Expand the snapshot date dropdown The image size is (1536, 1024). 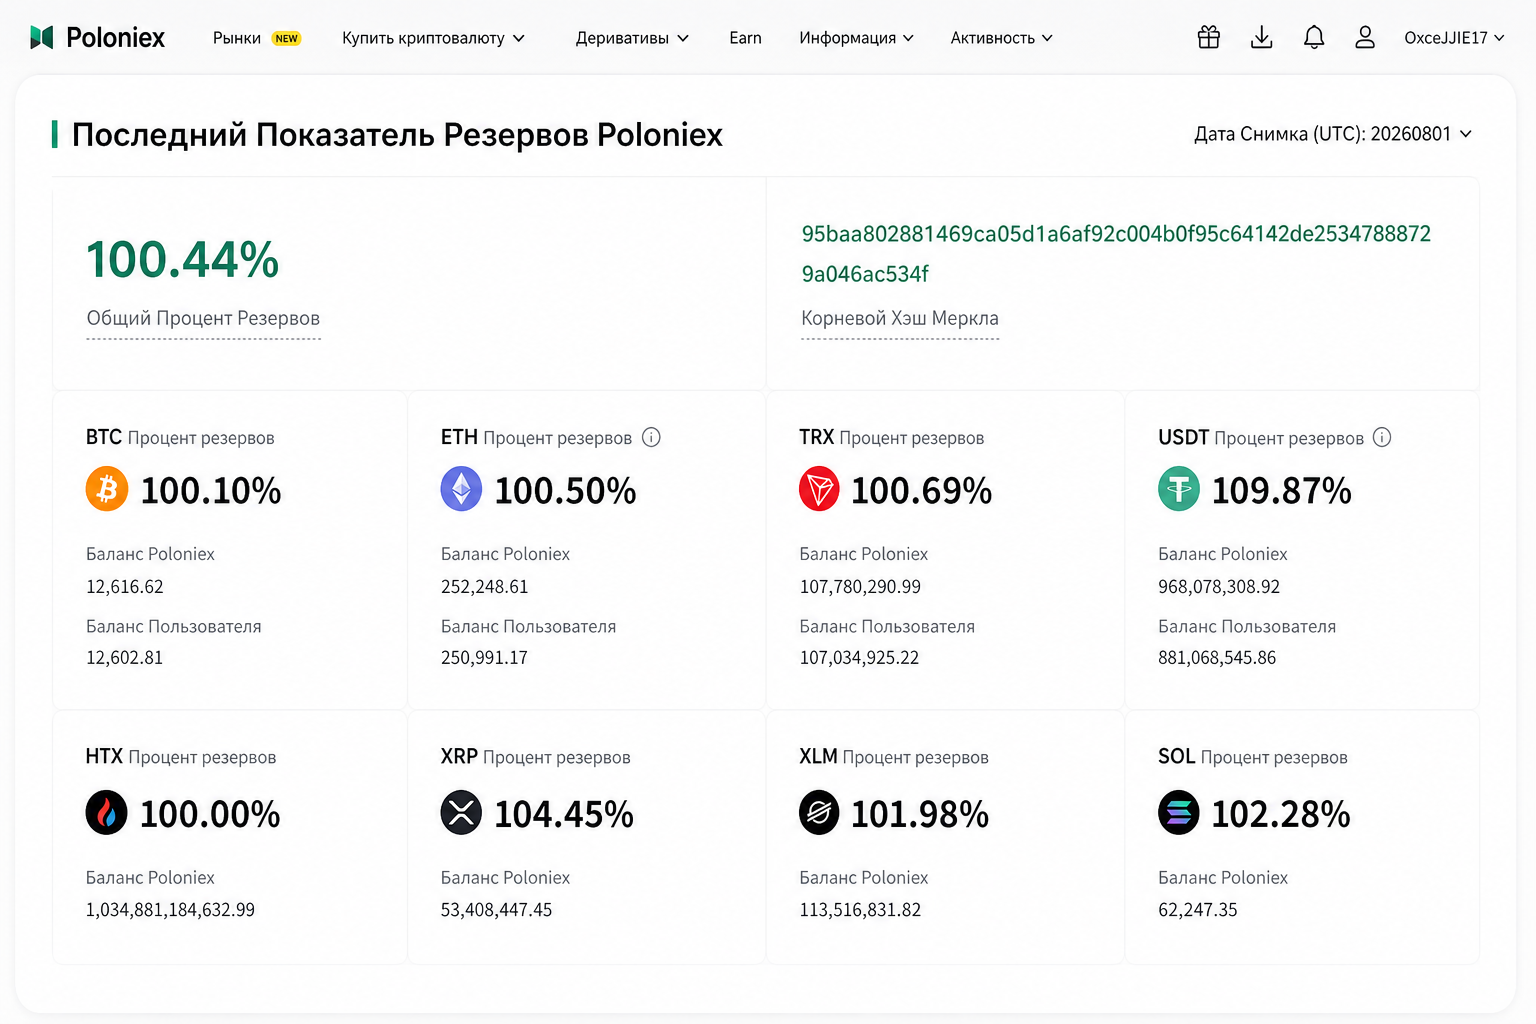click(1333, 134)
